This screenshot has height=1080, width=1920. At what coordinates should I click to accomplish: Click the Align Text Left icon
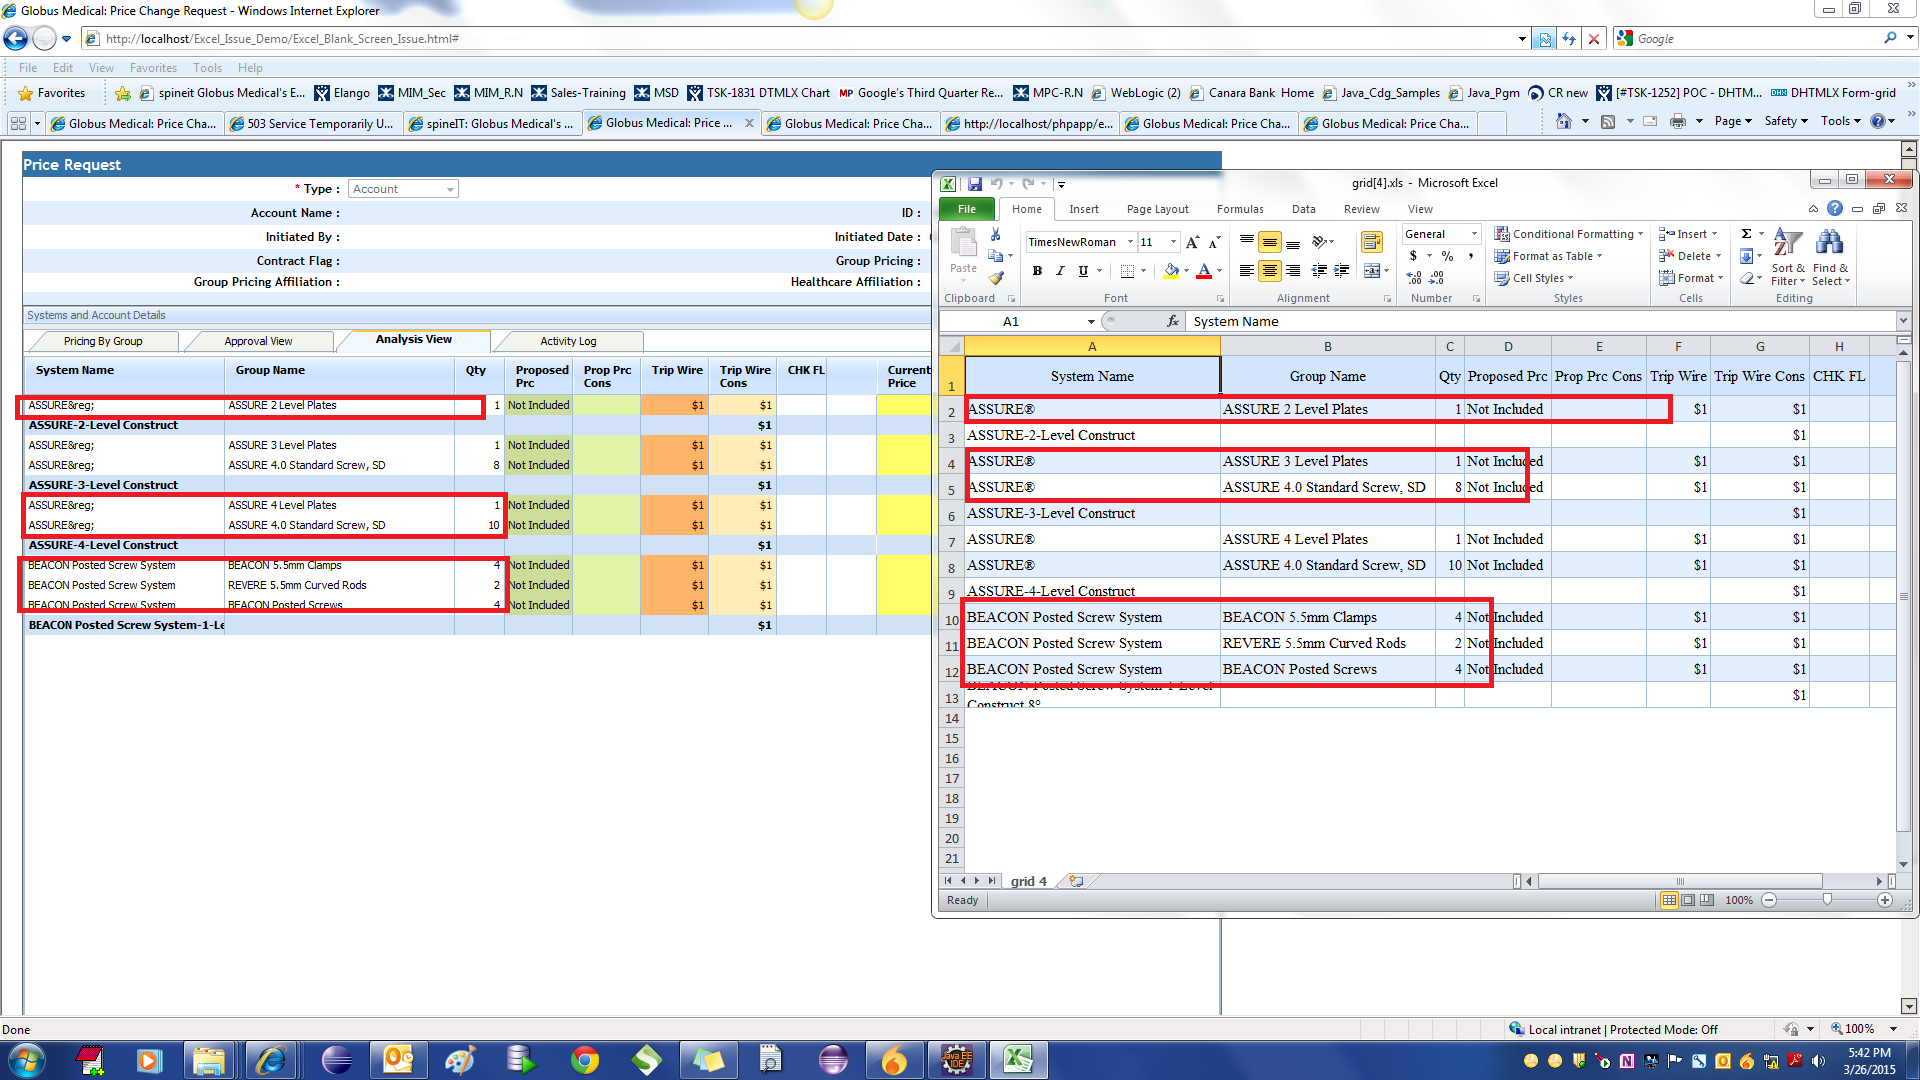point(1247,271)
